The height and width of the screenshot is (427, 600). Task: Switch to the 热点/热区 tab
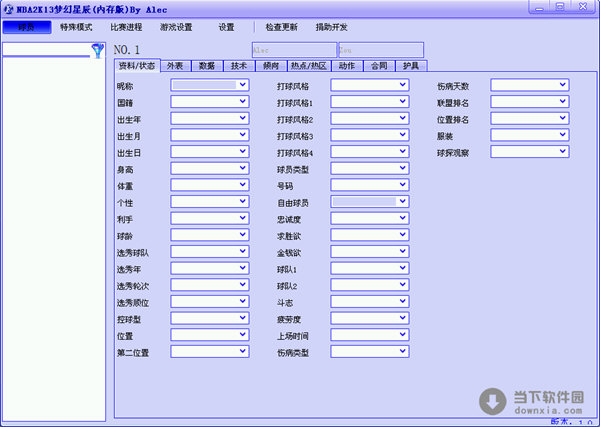309,66
